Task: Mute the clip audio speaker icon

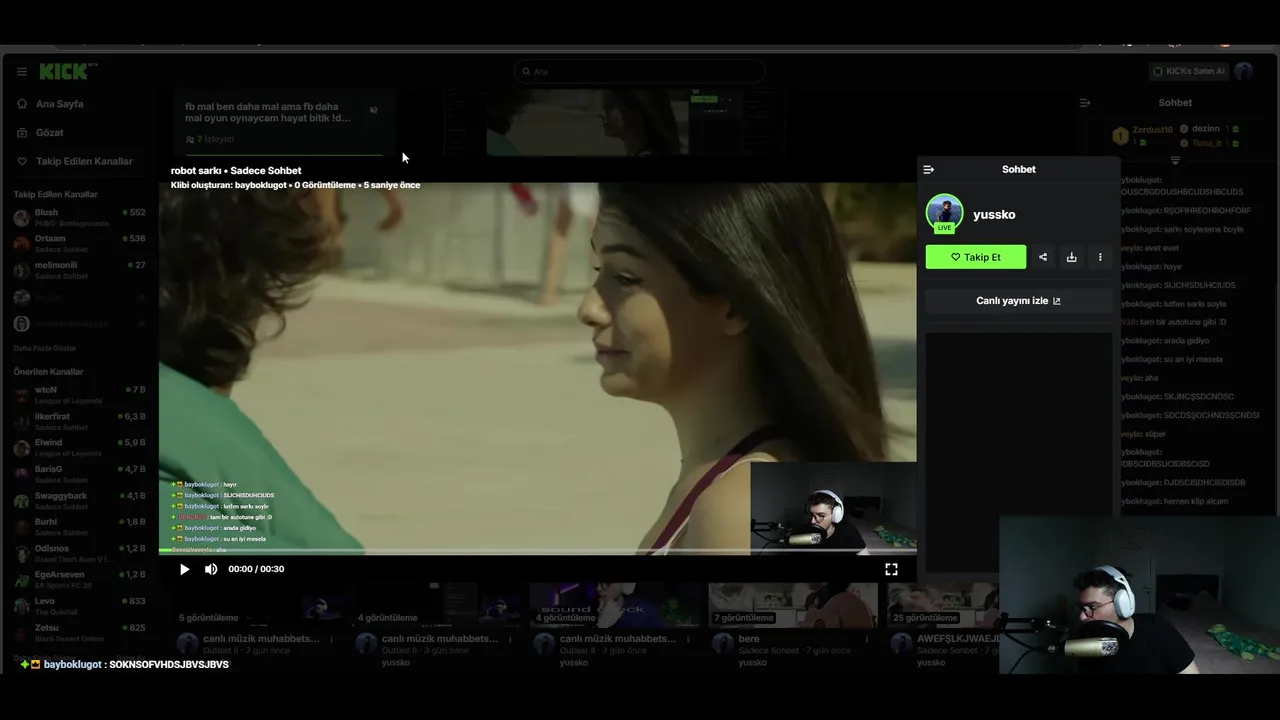Action: (x=211, y=569)
